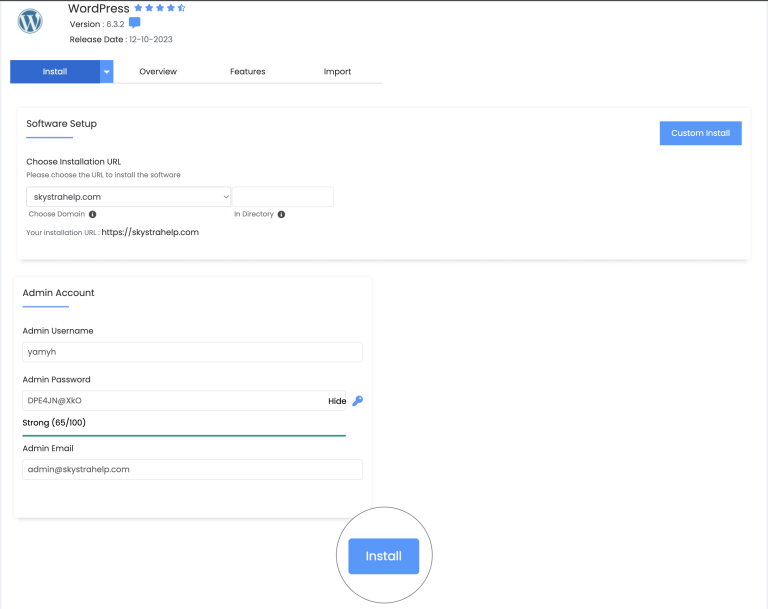768x609 pixels.
Task: Click the 'Strong (65/100)' strength label
Action: coord(54,422)
